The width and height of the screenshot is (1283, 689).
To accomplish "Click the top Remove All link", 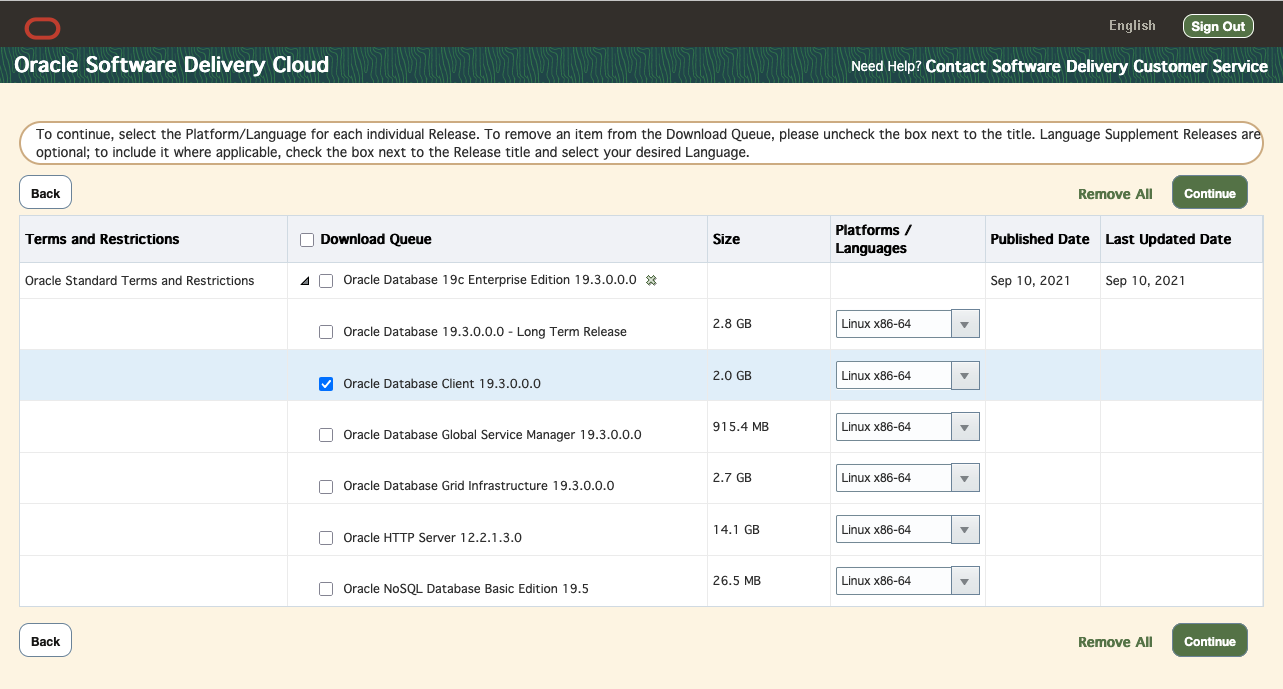I will point(1115,194).
